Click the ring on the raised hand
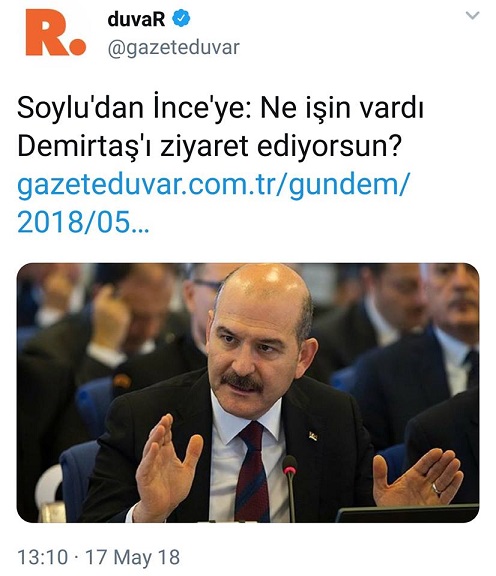Screen dimensions: 496x576 (x=436, y=489)
